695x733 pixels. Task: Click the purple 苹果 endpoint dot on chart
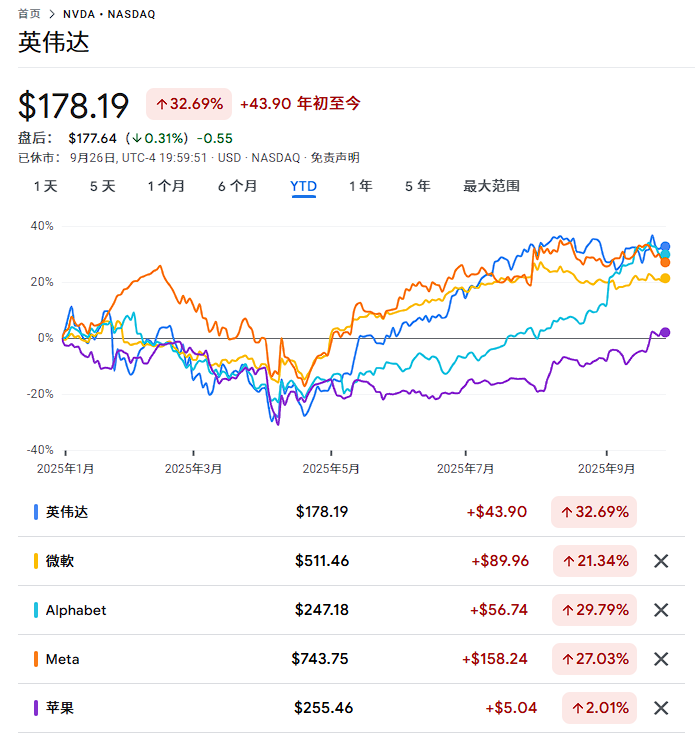pos(665,332)
